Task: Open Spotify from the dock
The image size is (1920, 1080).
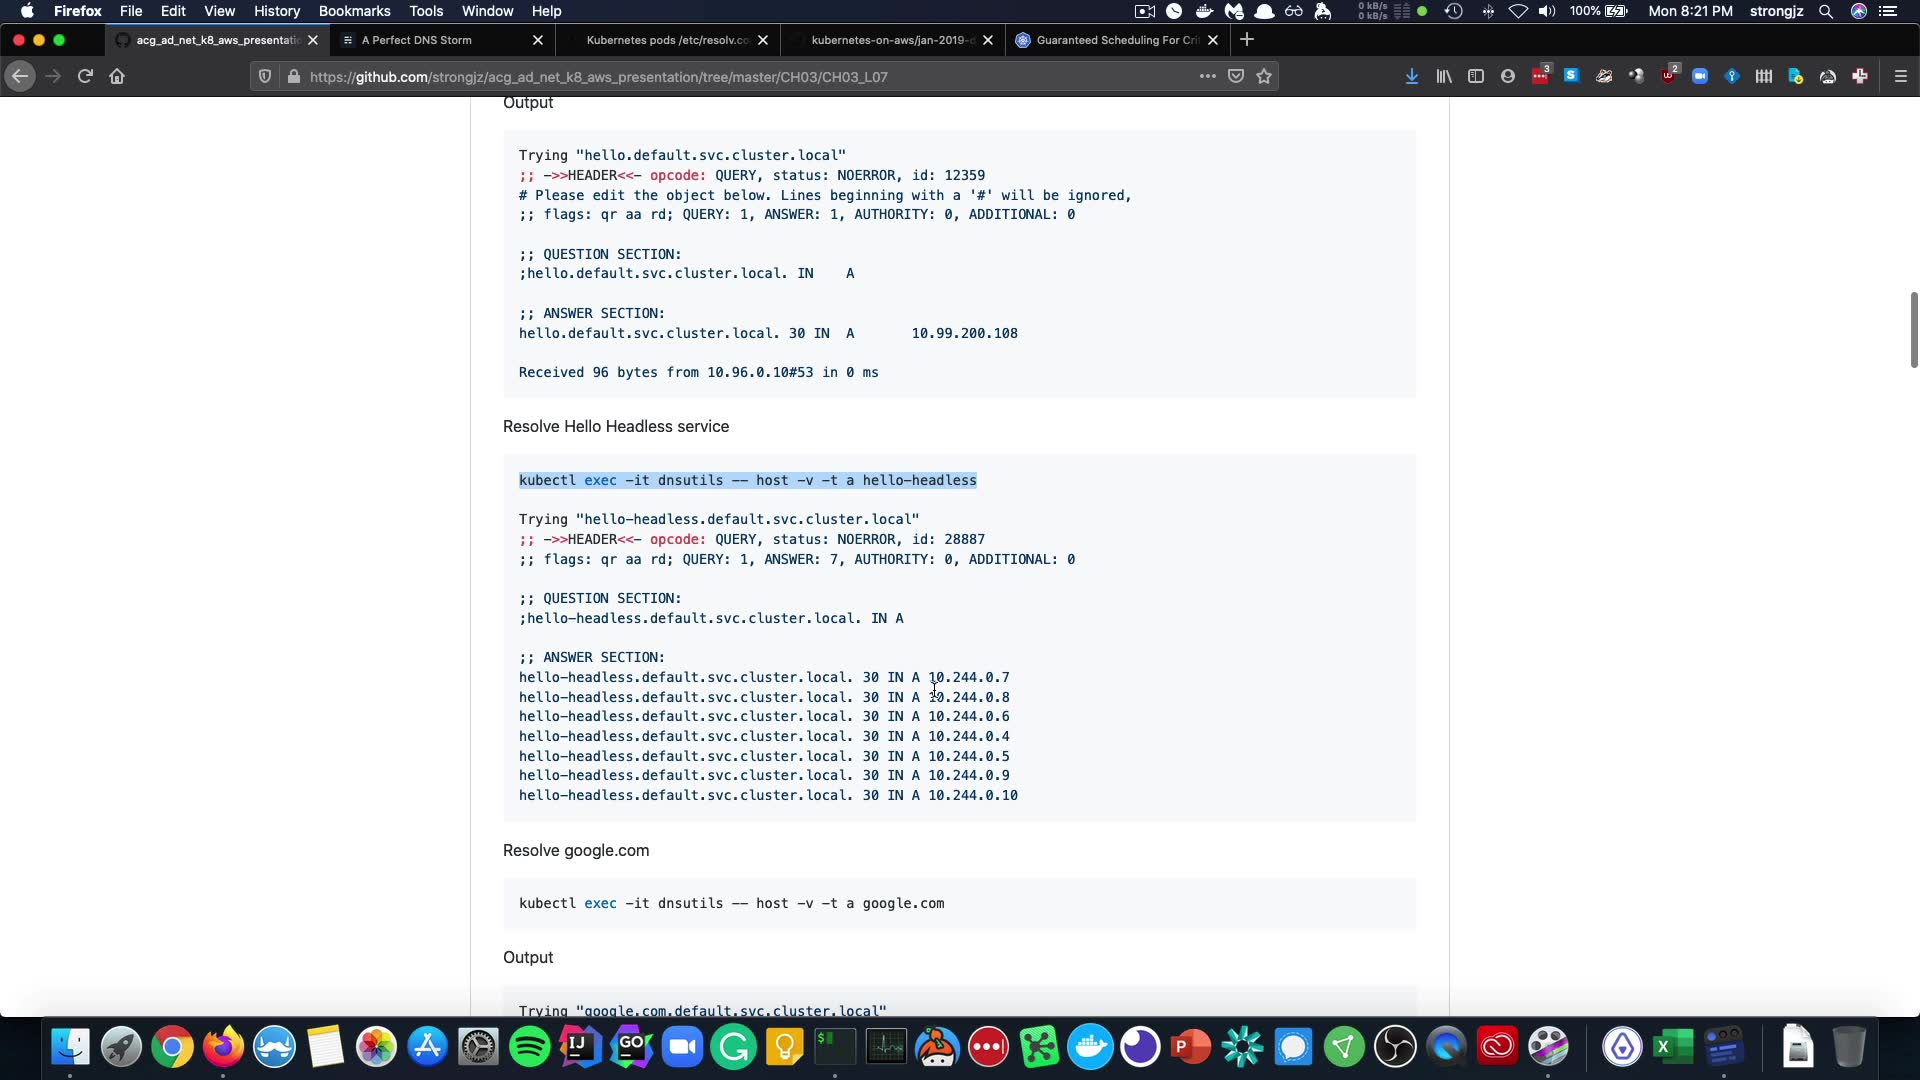Action: coord(529,1047)
